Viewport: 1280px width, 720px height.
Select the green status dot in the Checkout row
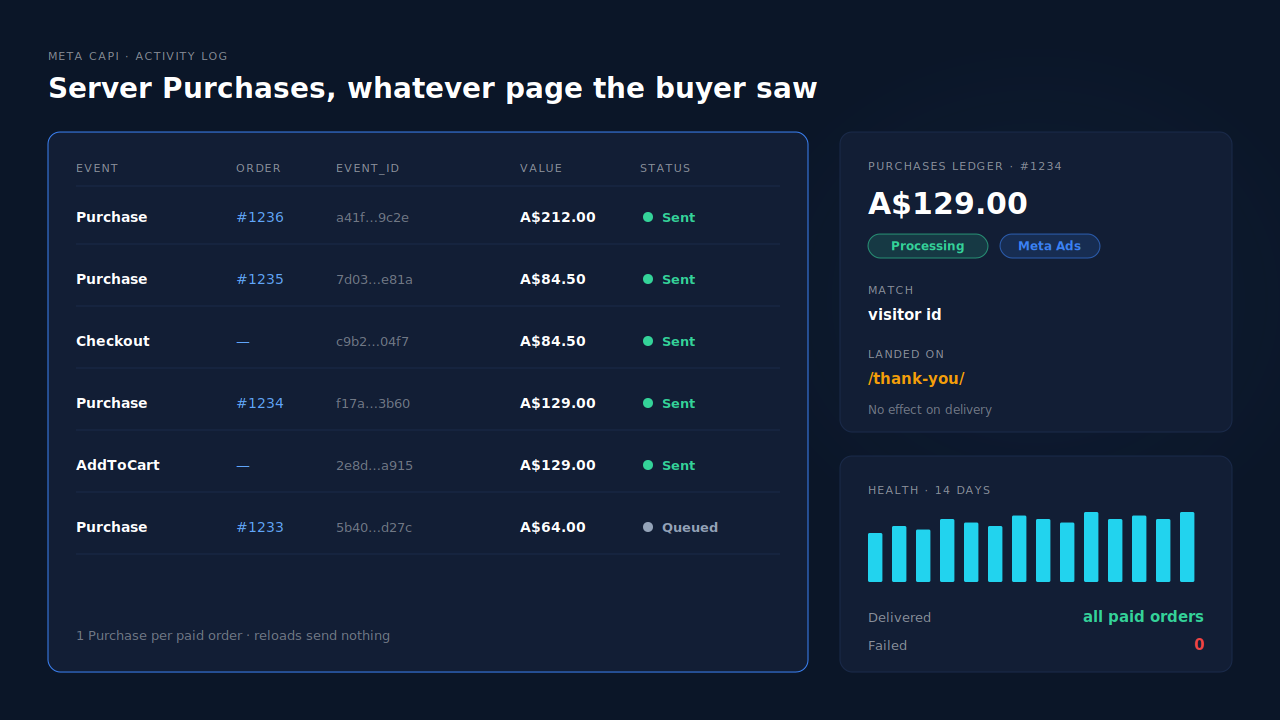coord(648,341)
